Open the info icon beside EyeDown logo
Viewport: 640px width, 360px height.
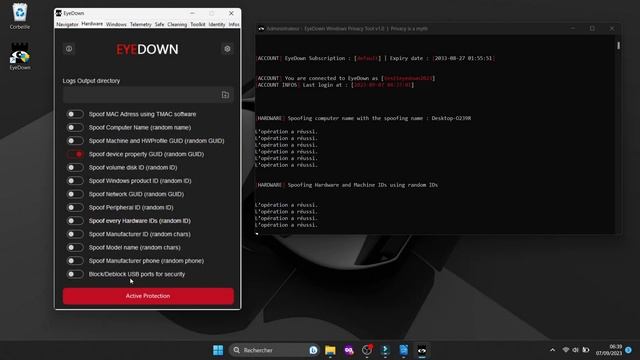tap(69, 49)
